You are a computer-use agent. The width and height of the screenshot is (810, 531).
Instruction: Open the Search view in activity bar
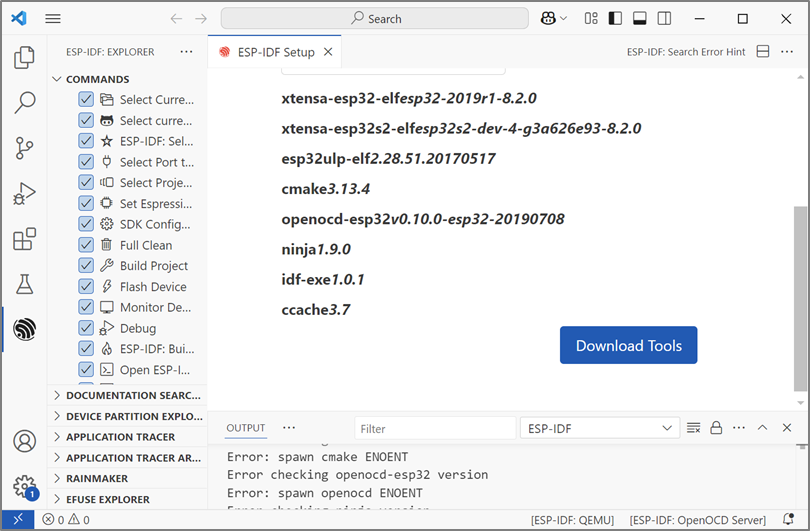click(24, 102)
